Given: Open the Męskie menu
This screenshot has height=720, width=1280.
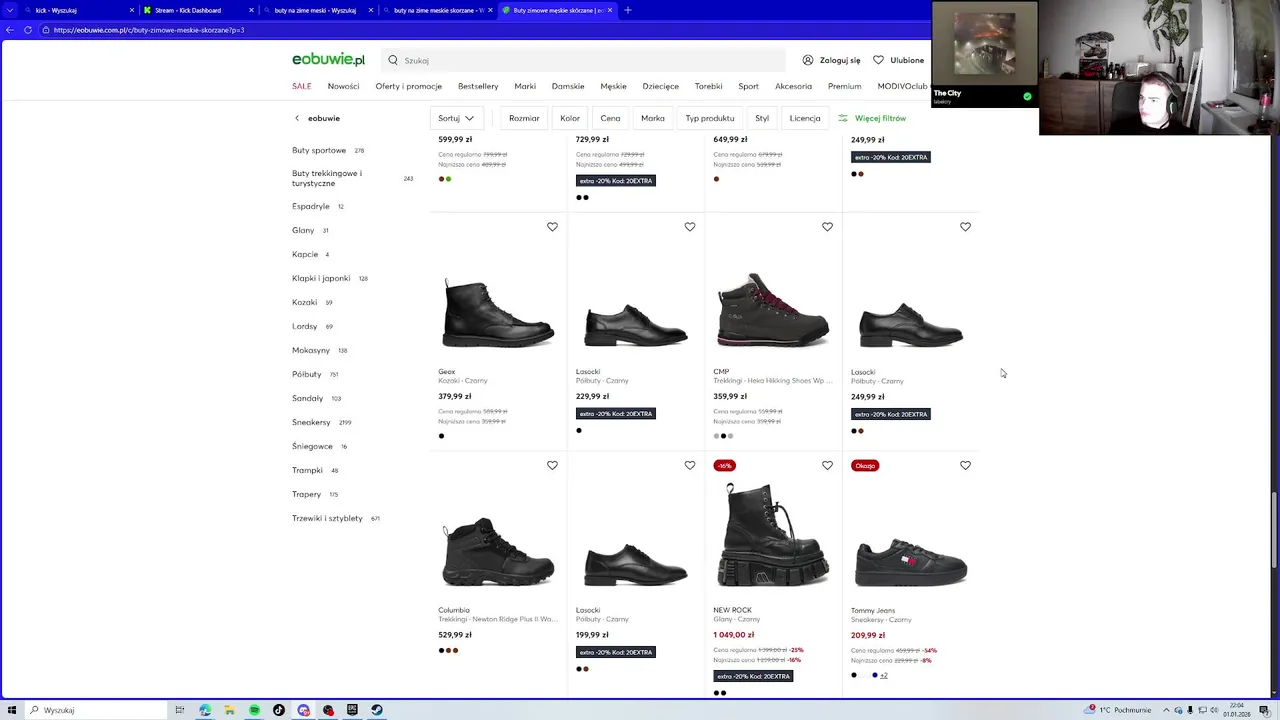Looking at the screenshot, I should (x=613, y=86).
